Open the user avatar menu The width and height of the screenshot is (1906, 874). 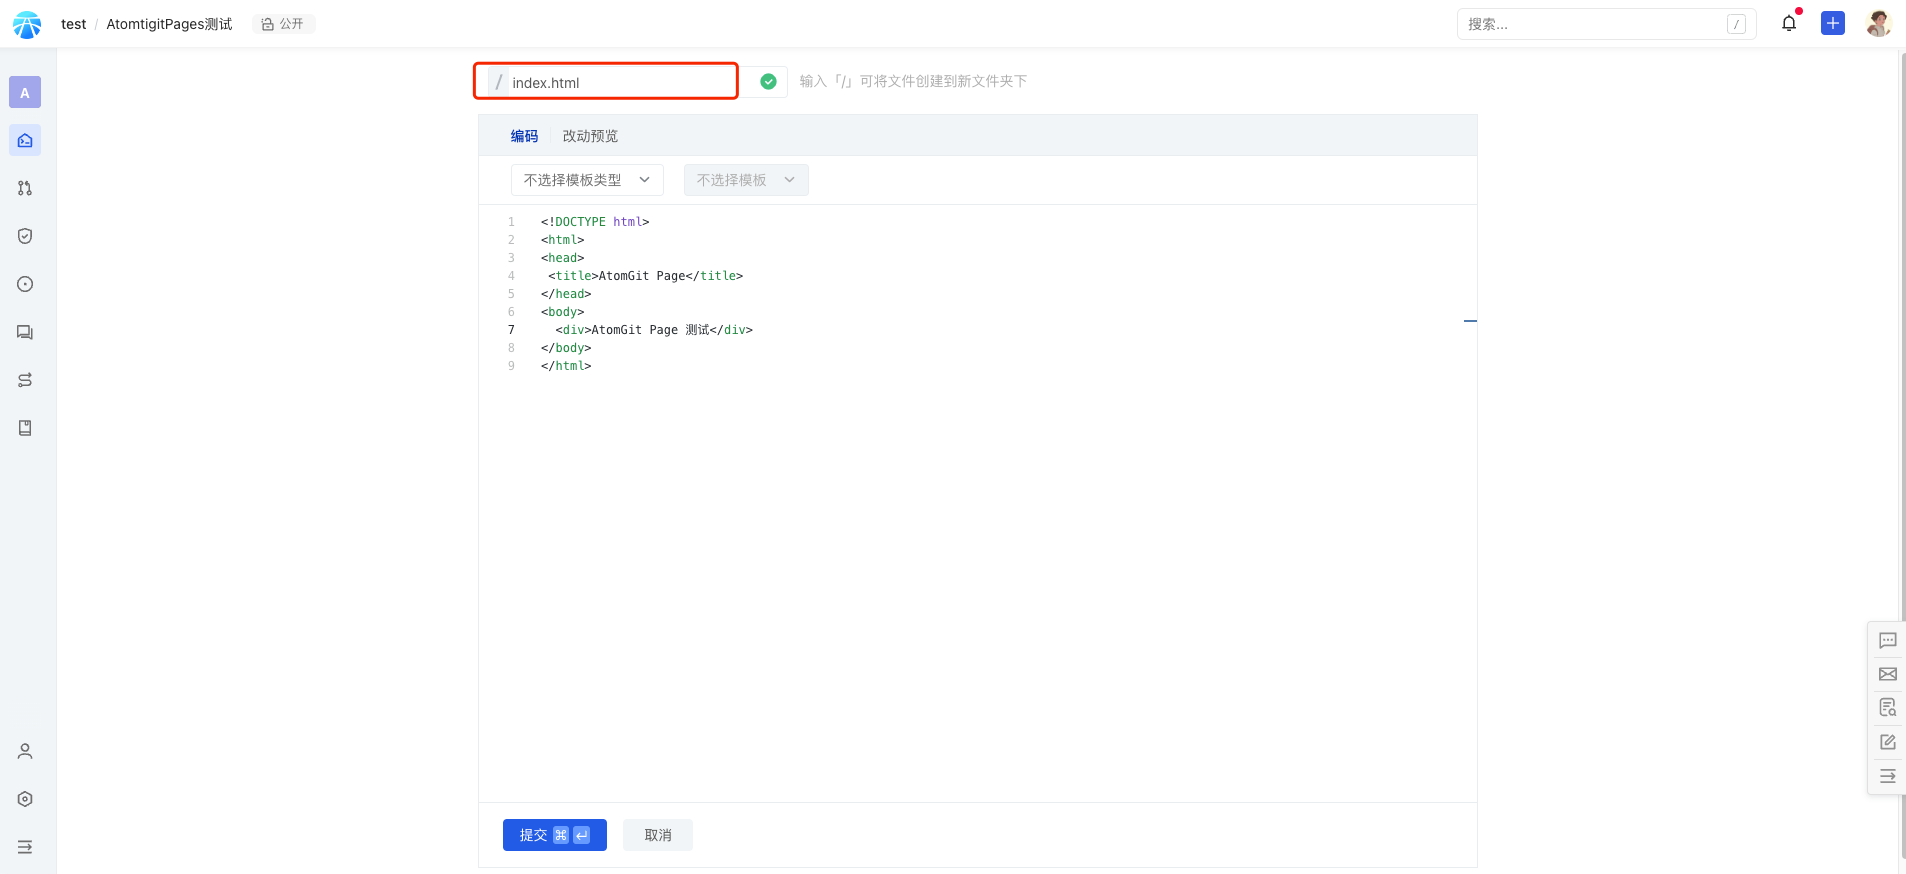coord(1878,23)
